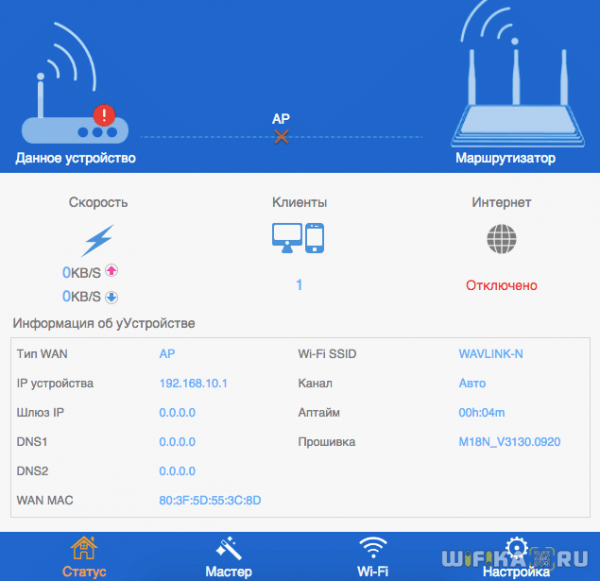Click the monitor and phone clients icon
Screen dimensions: 600x581
pyautogui.click(x=298, y=238)
